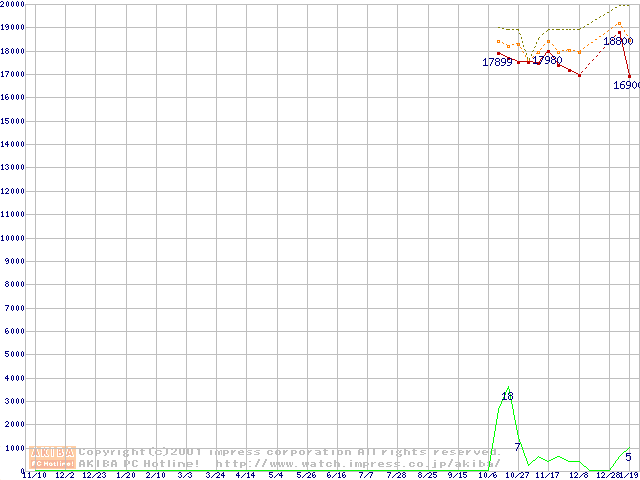640x480 pixels.
Task: Select the 17980 price data label
Action: 547,61
